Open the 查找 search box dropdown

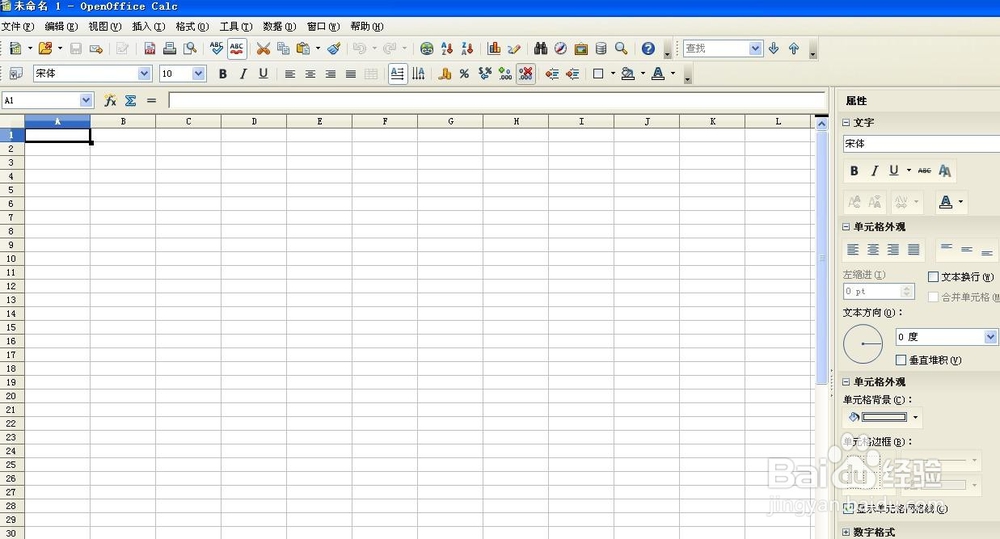click(755, 48)
